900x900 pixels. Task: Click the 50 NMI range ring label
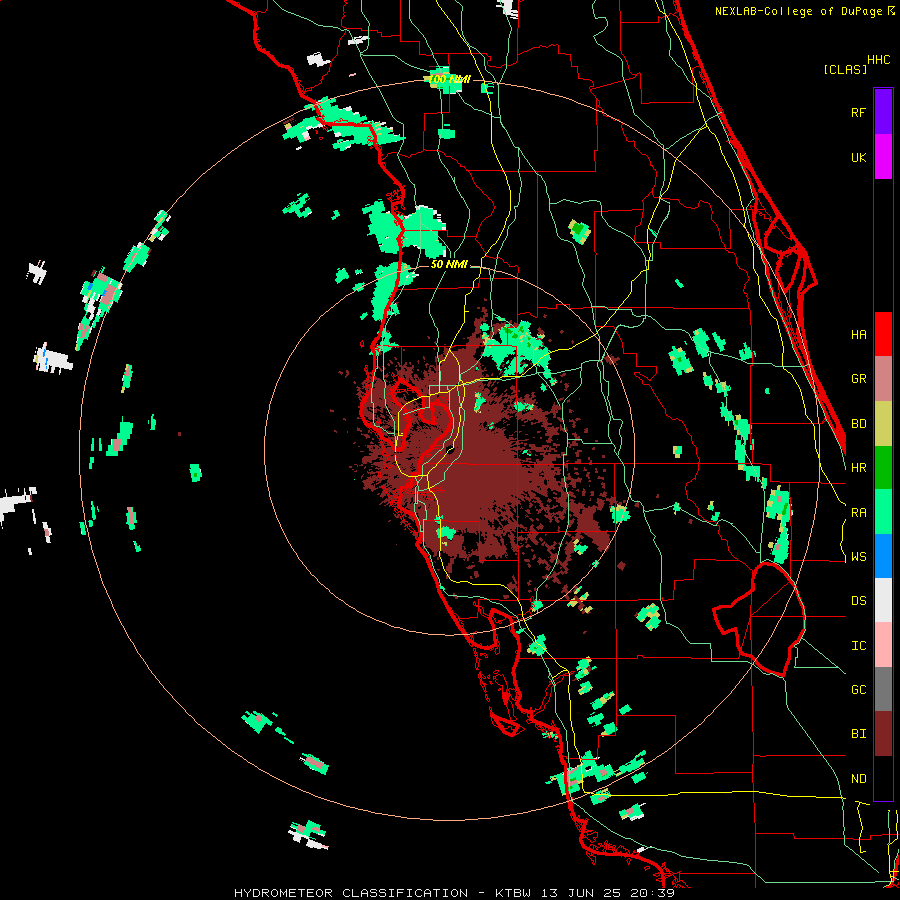(x=449, y=264)
